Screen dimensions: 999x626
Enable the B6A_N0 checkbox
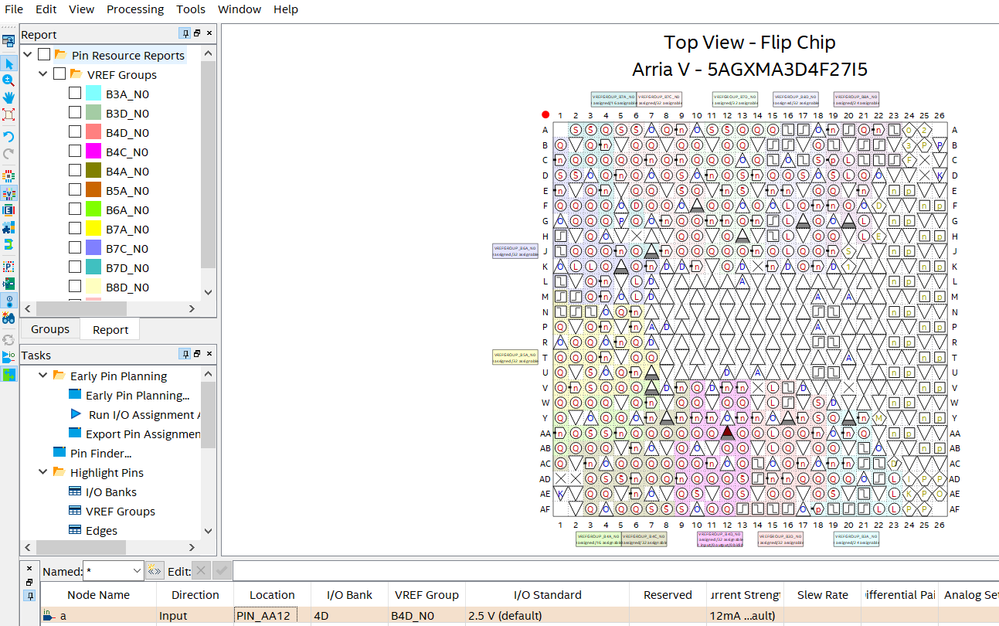(x=75, y=209)
